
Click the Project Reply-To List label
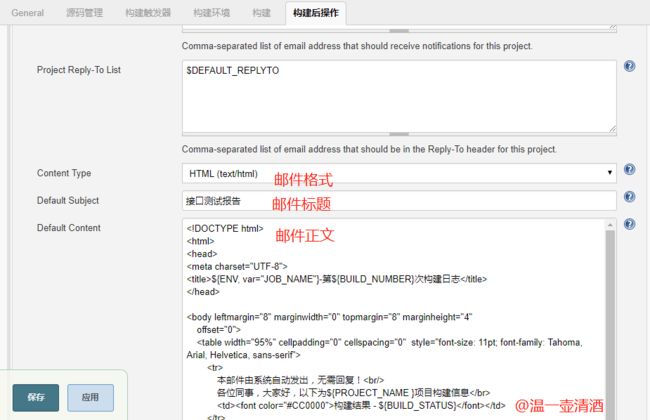pyautogui.click(x=79, y=70)
